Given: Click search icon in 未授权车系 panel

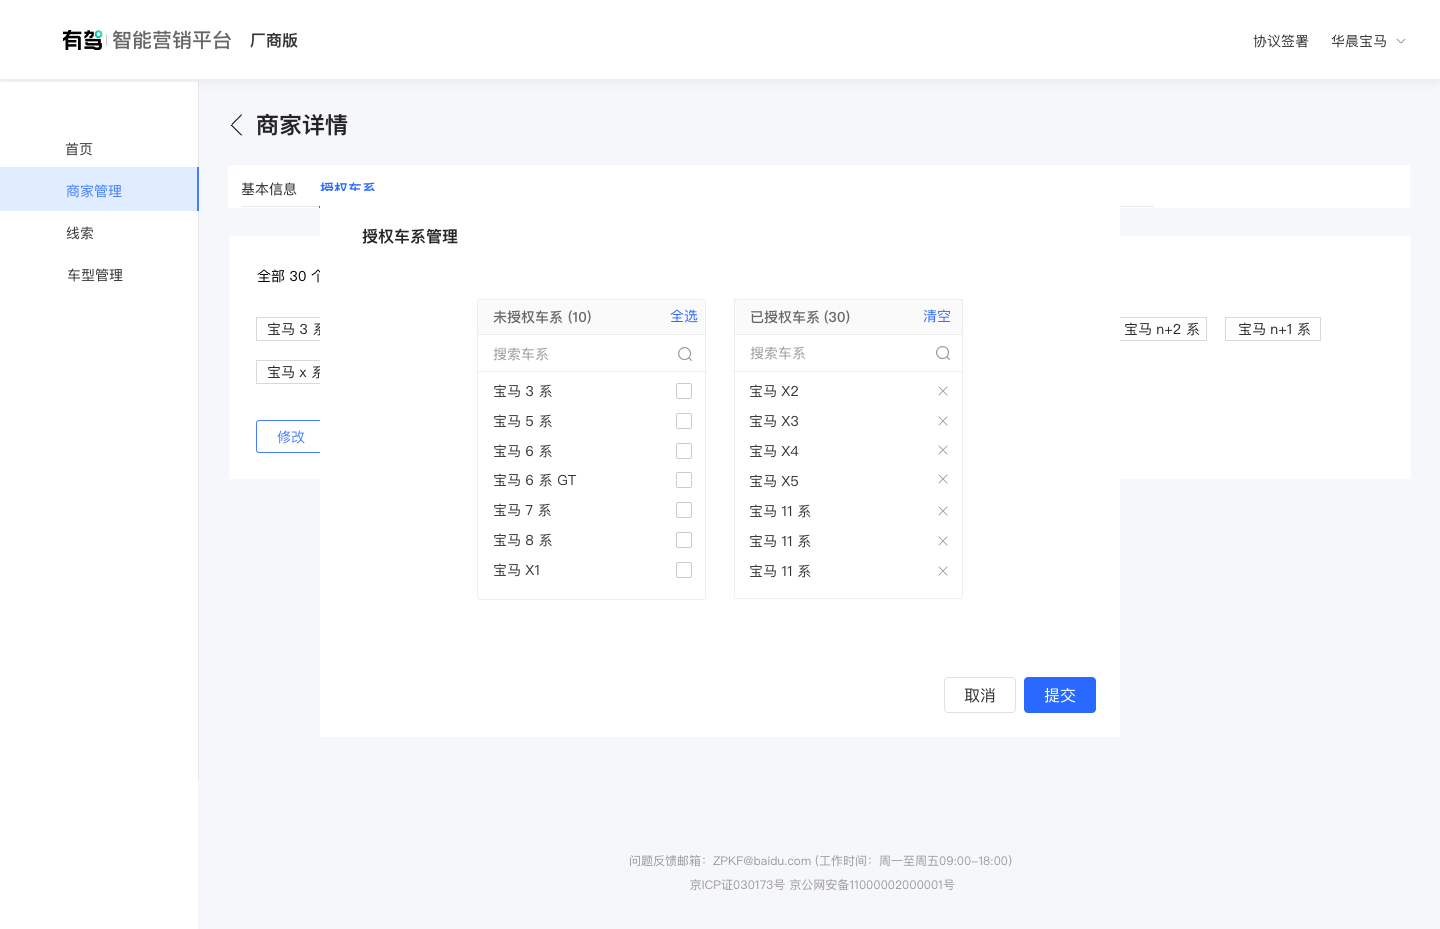Looking at the screenshot, I should tap(685, 354).
